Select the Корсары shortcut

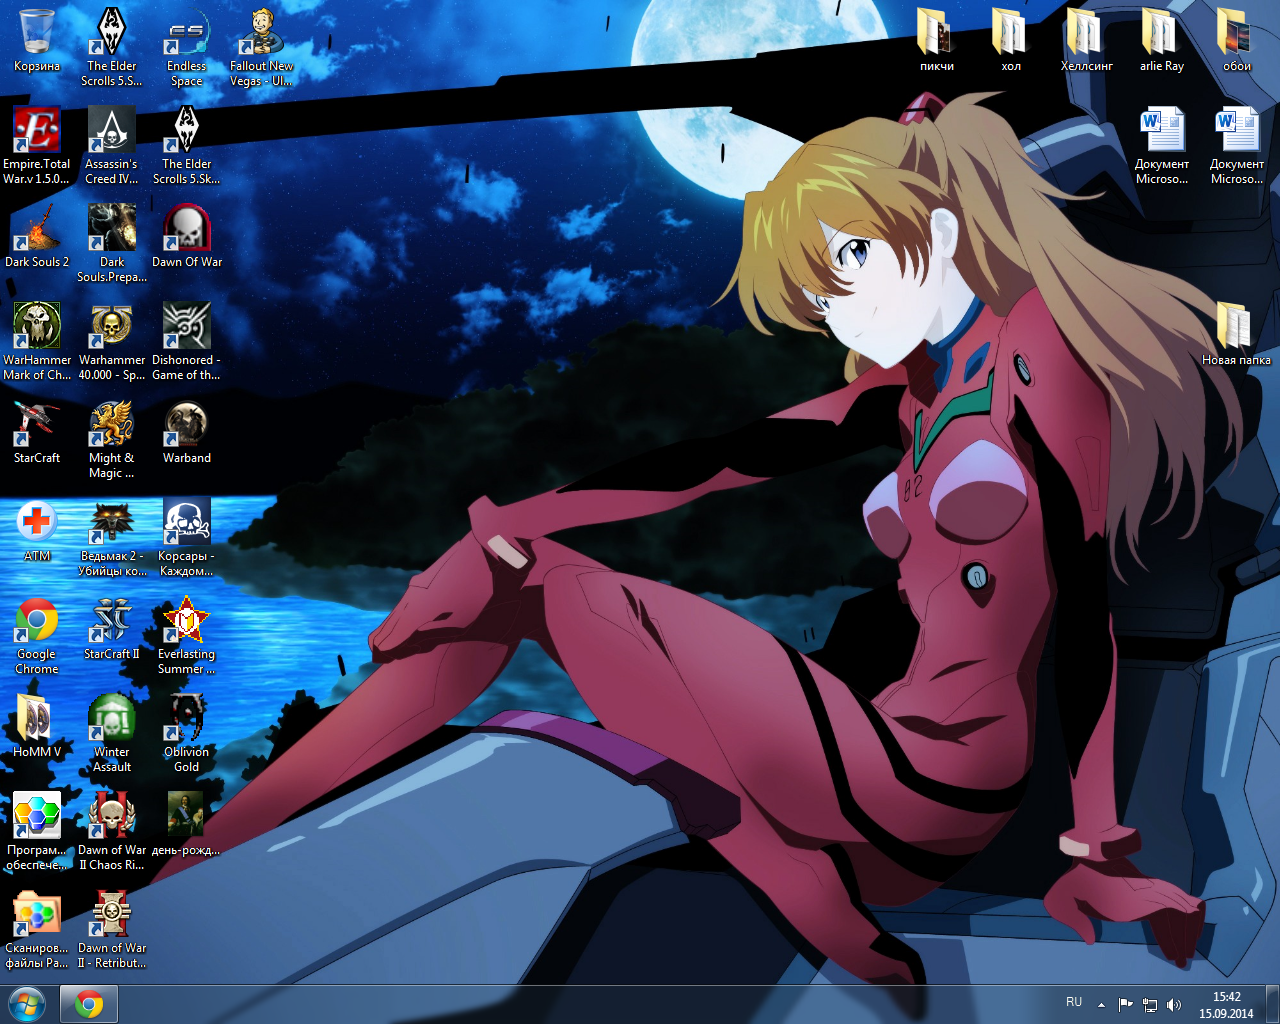coord(186,537)
